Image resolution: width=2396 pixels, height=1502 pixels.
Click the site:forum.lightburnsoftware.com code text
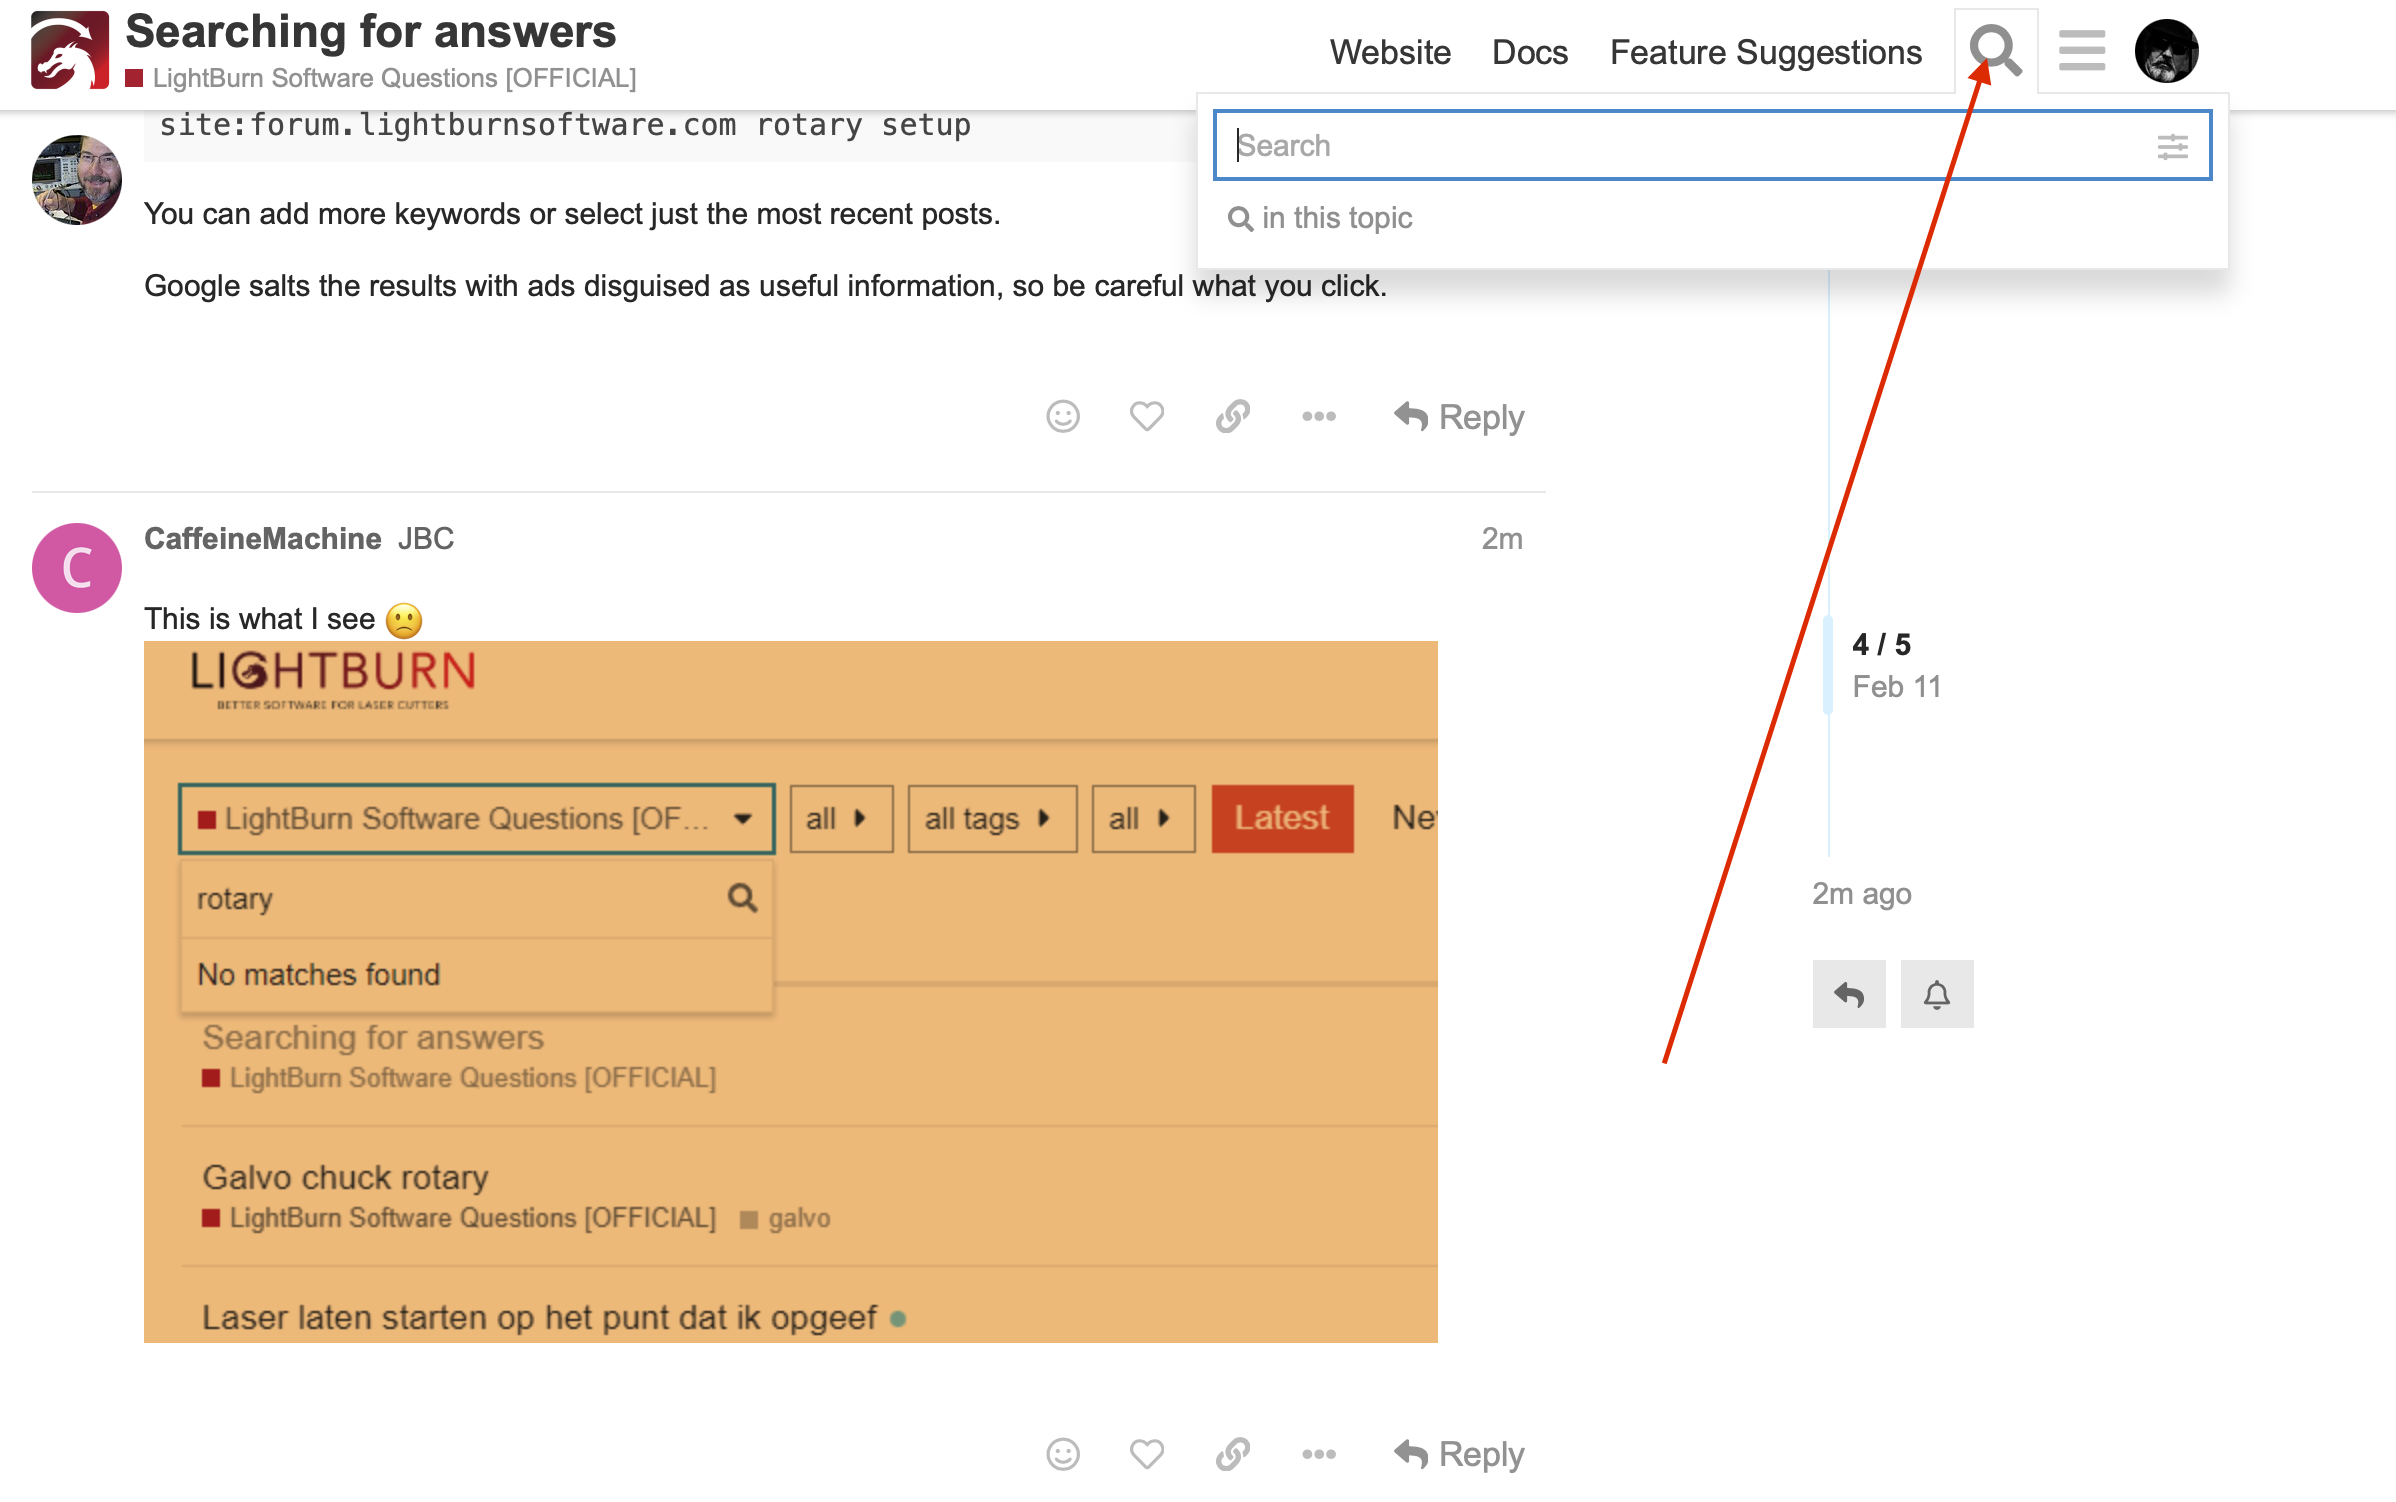tap(565, 125)
